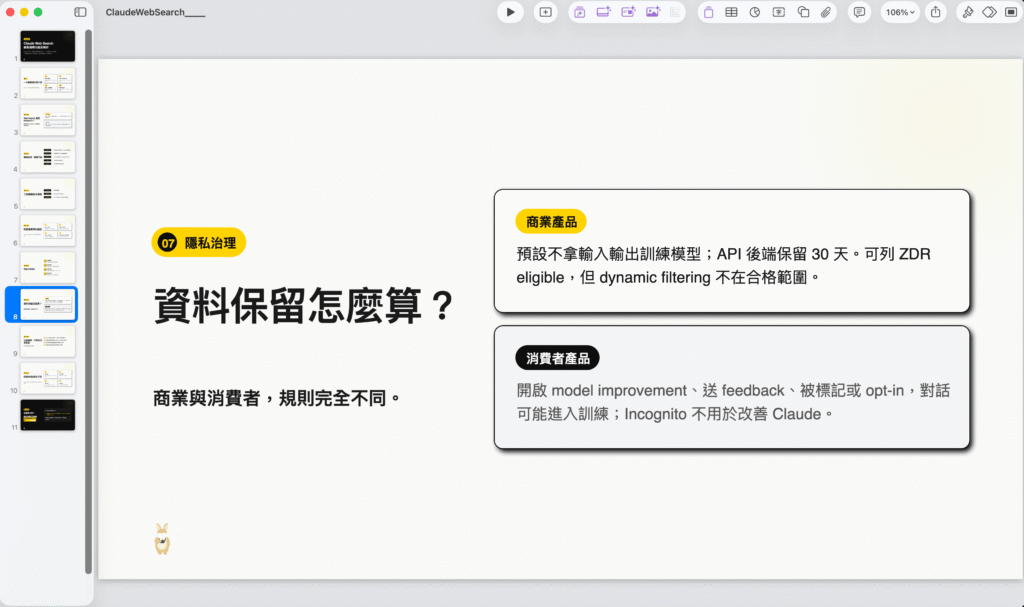The height and width of the screenshot is (607, 1024).
Task: Click the slide navigator scrollbar
Action: (x=88, y=301)
